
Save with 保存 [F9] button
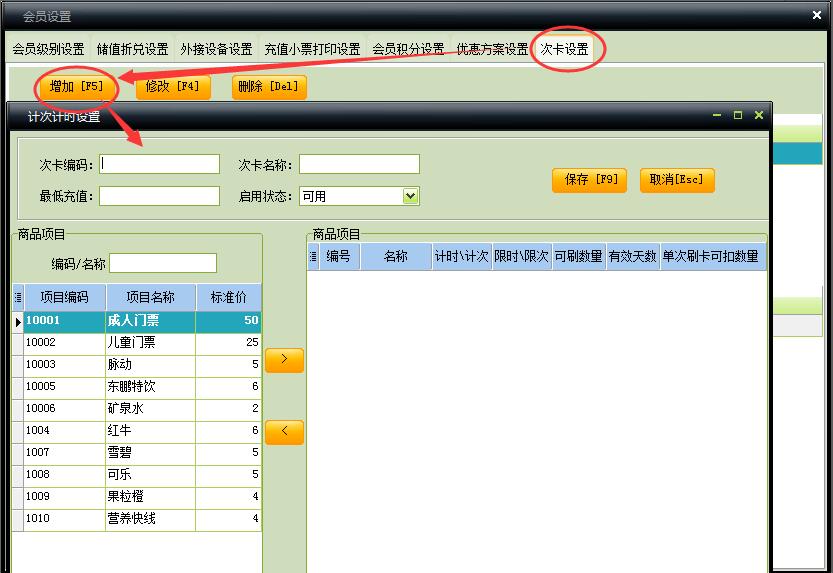coord(590,180)
